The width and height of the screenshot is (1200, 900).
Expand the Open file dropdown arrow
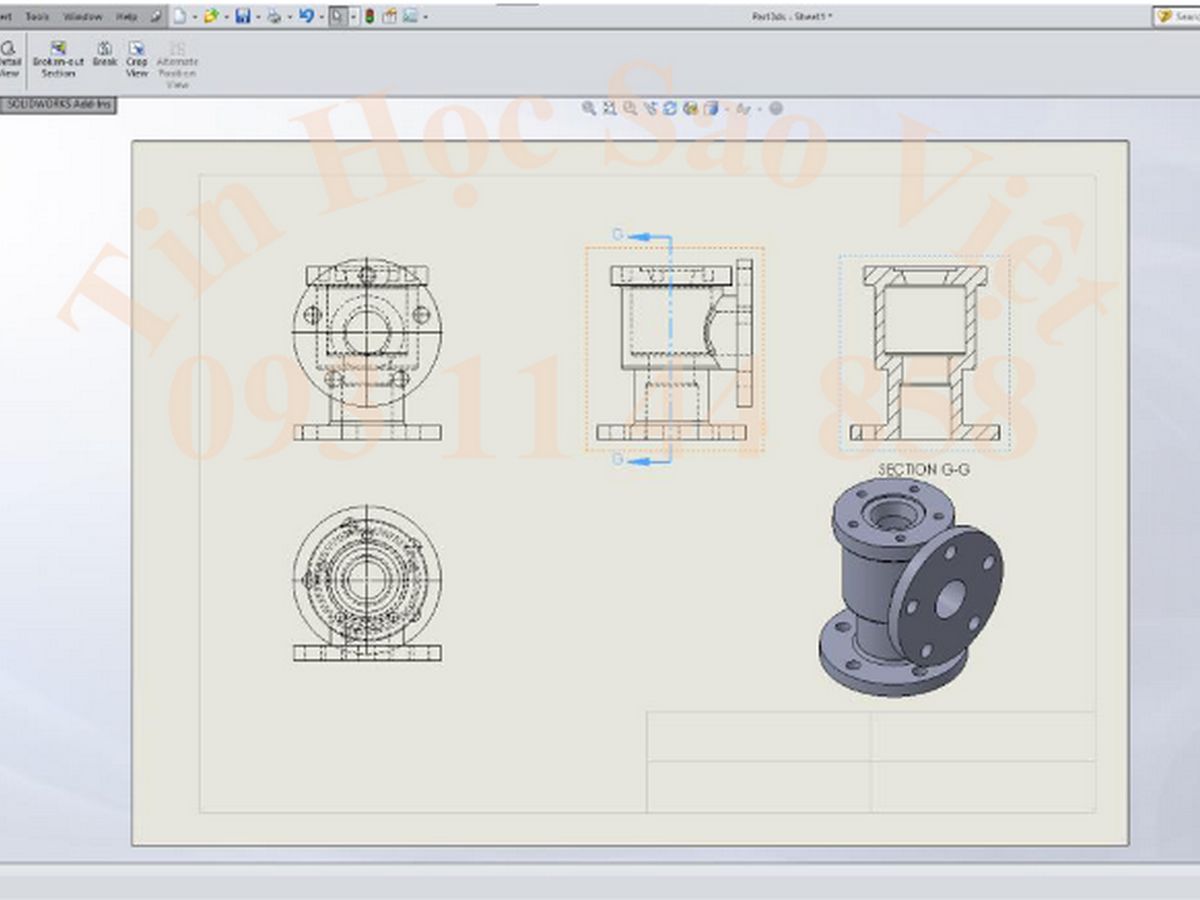pos(226,17)
